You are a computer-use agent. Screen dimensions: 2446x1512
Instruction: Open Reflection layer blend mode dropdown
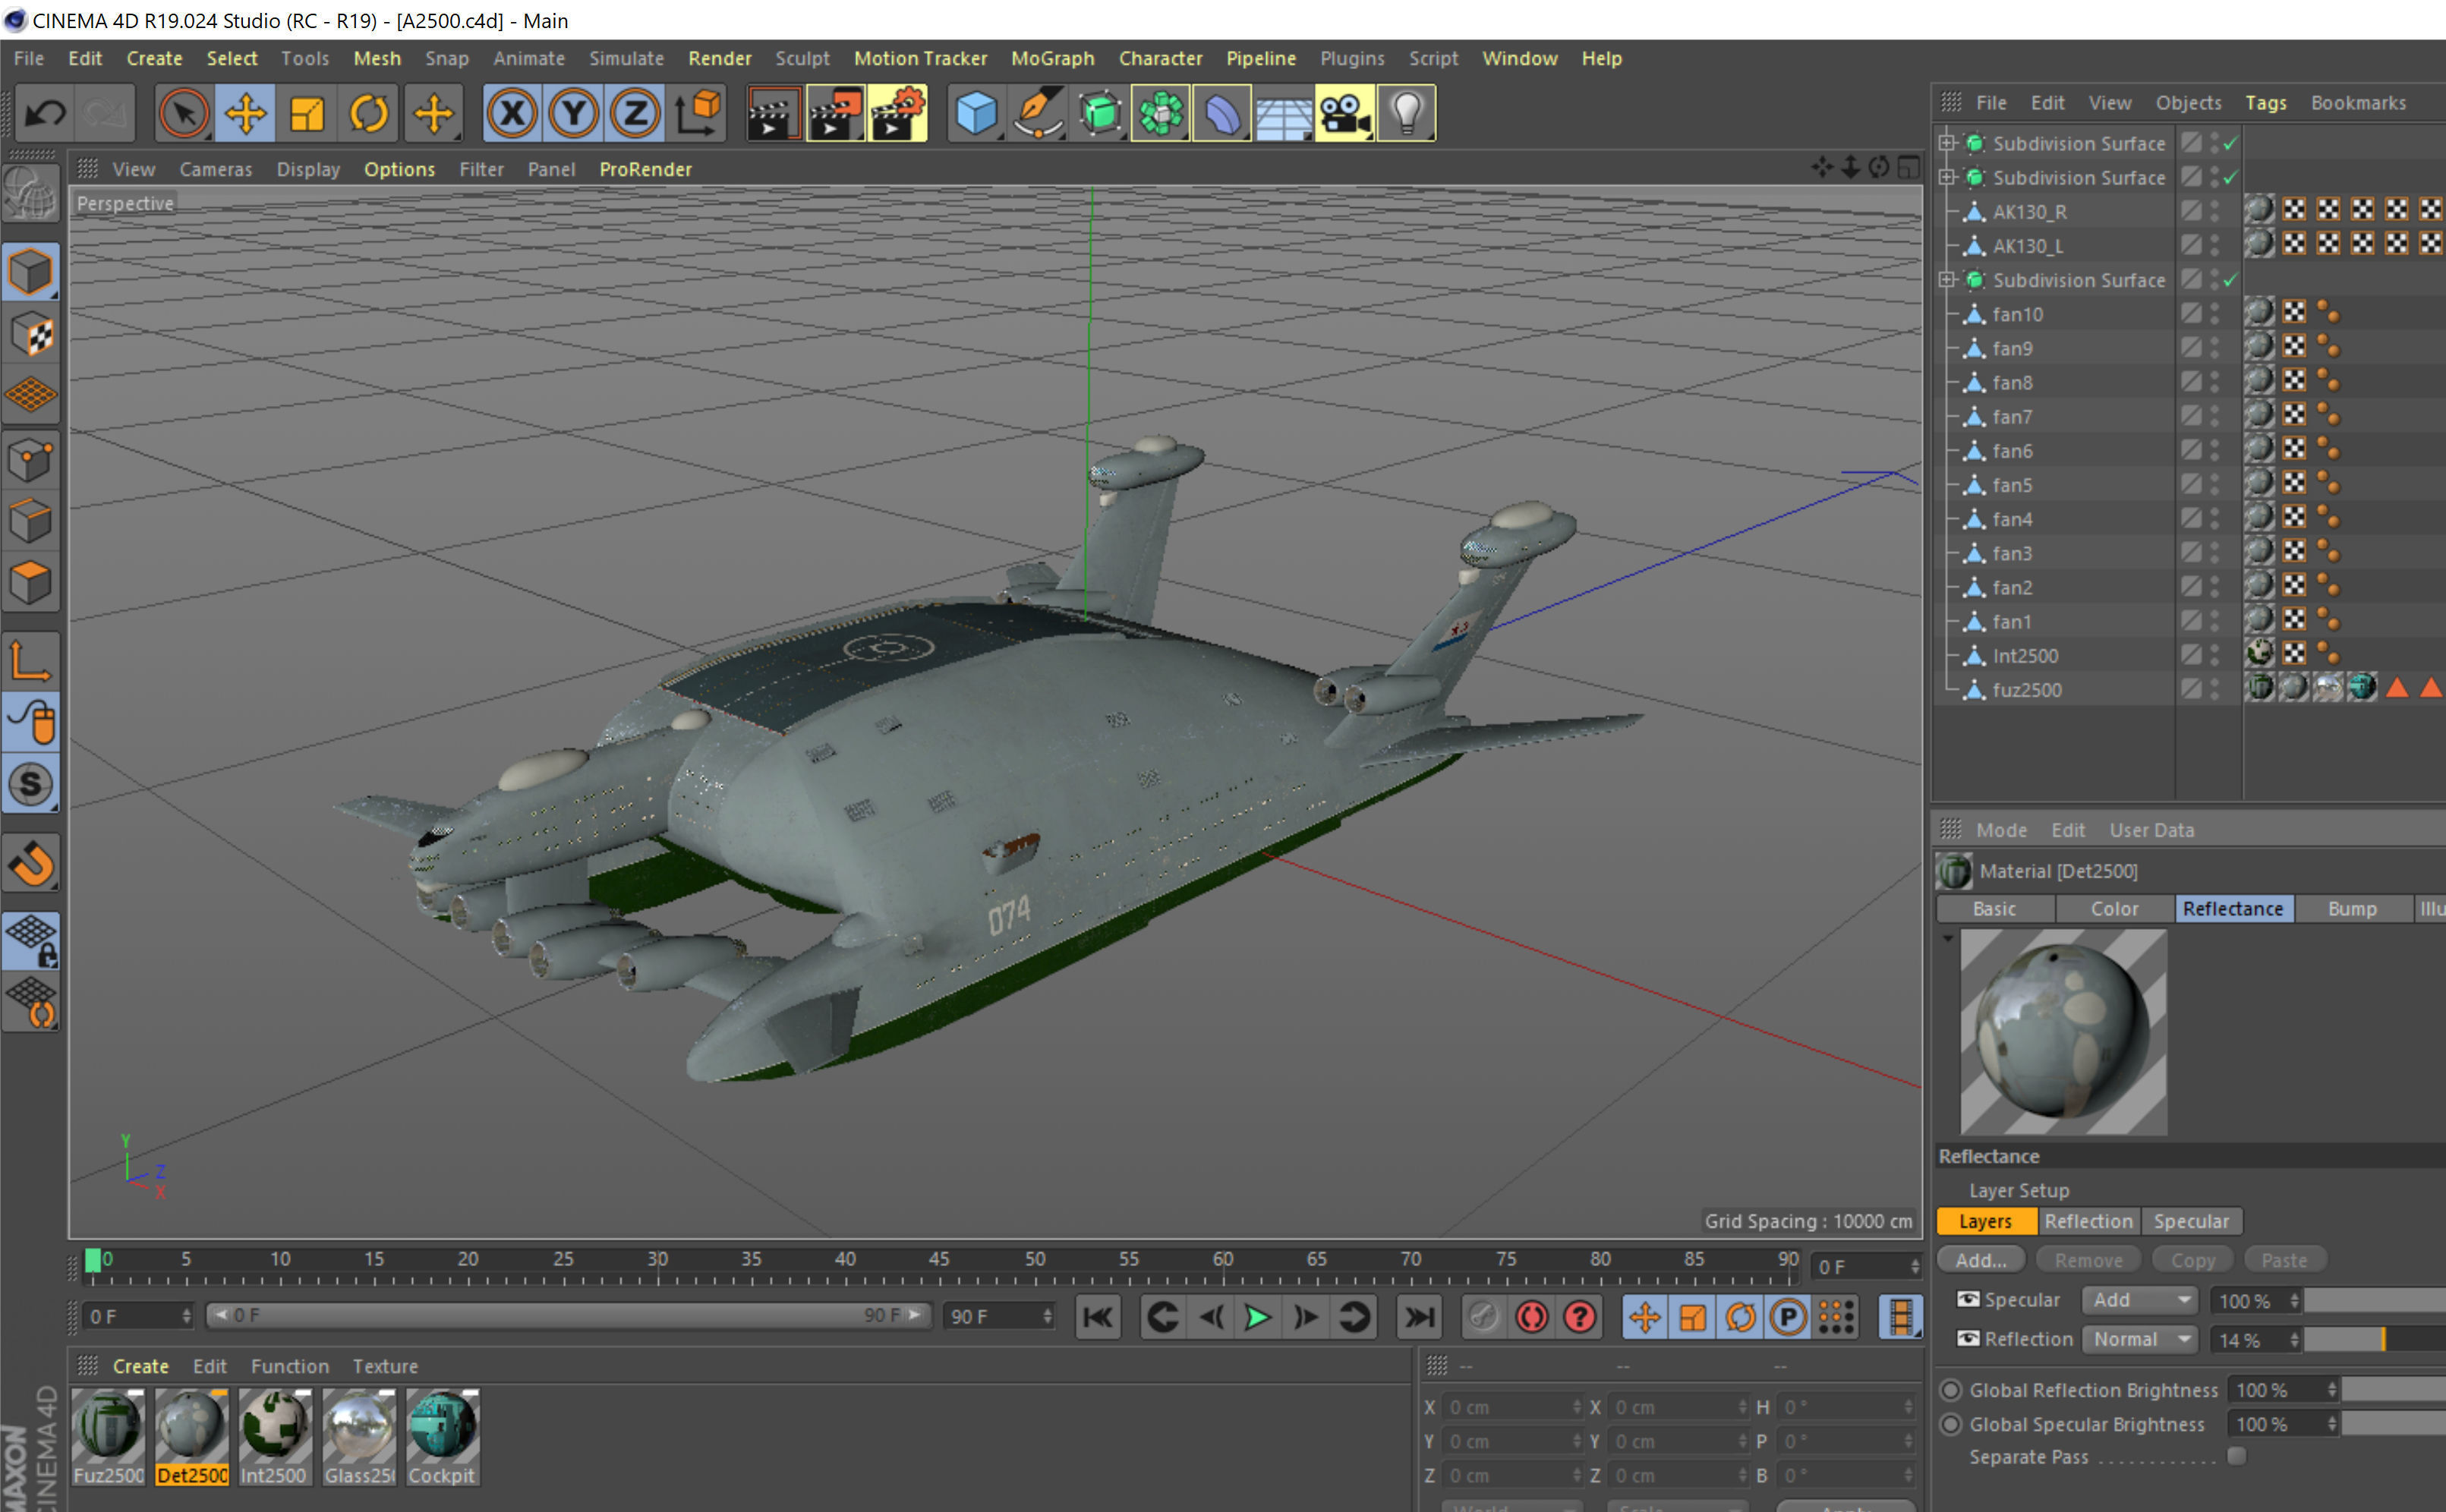click(2139, 1339)
